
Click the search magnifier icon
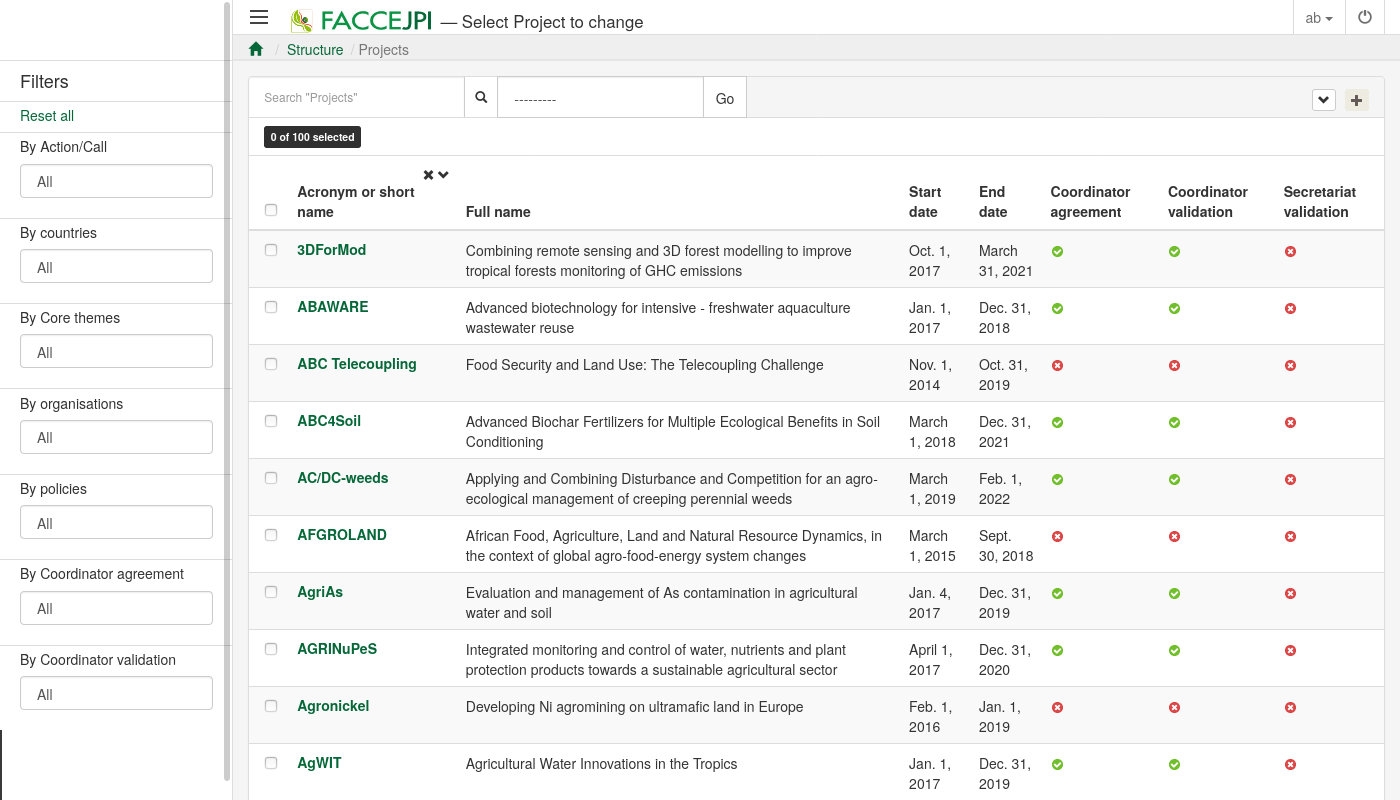coord(481,98)
